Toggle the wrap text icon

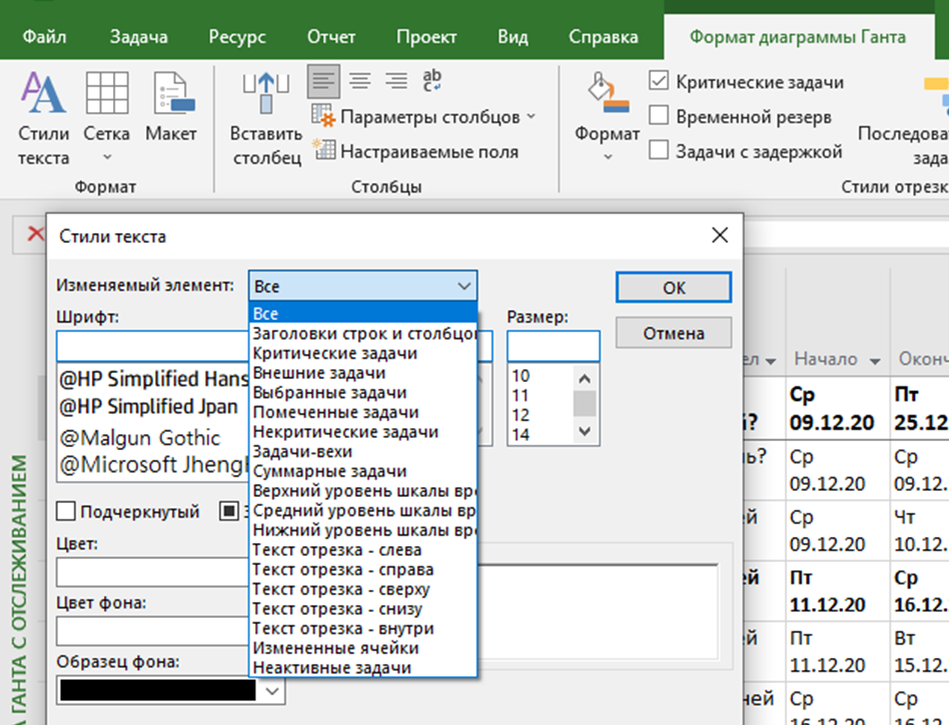point(432,81)
